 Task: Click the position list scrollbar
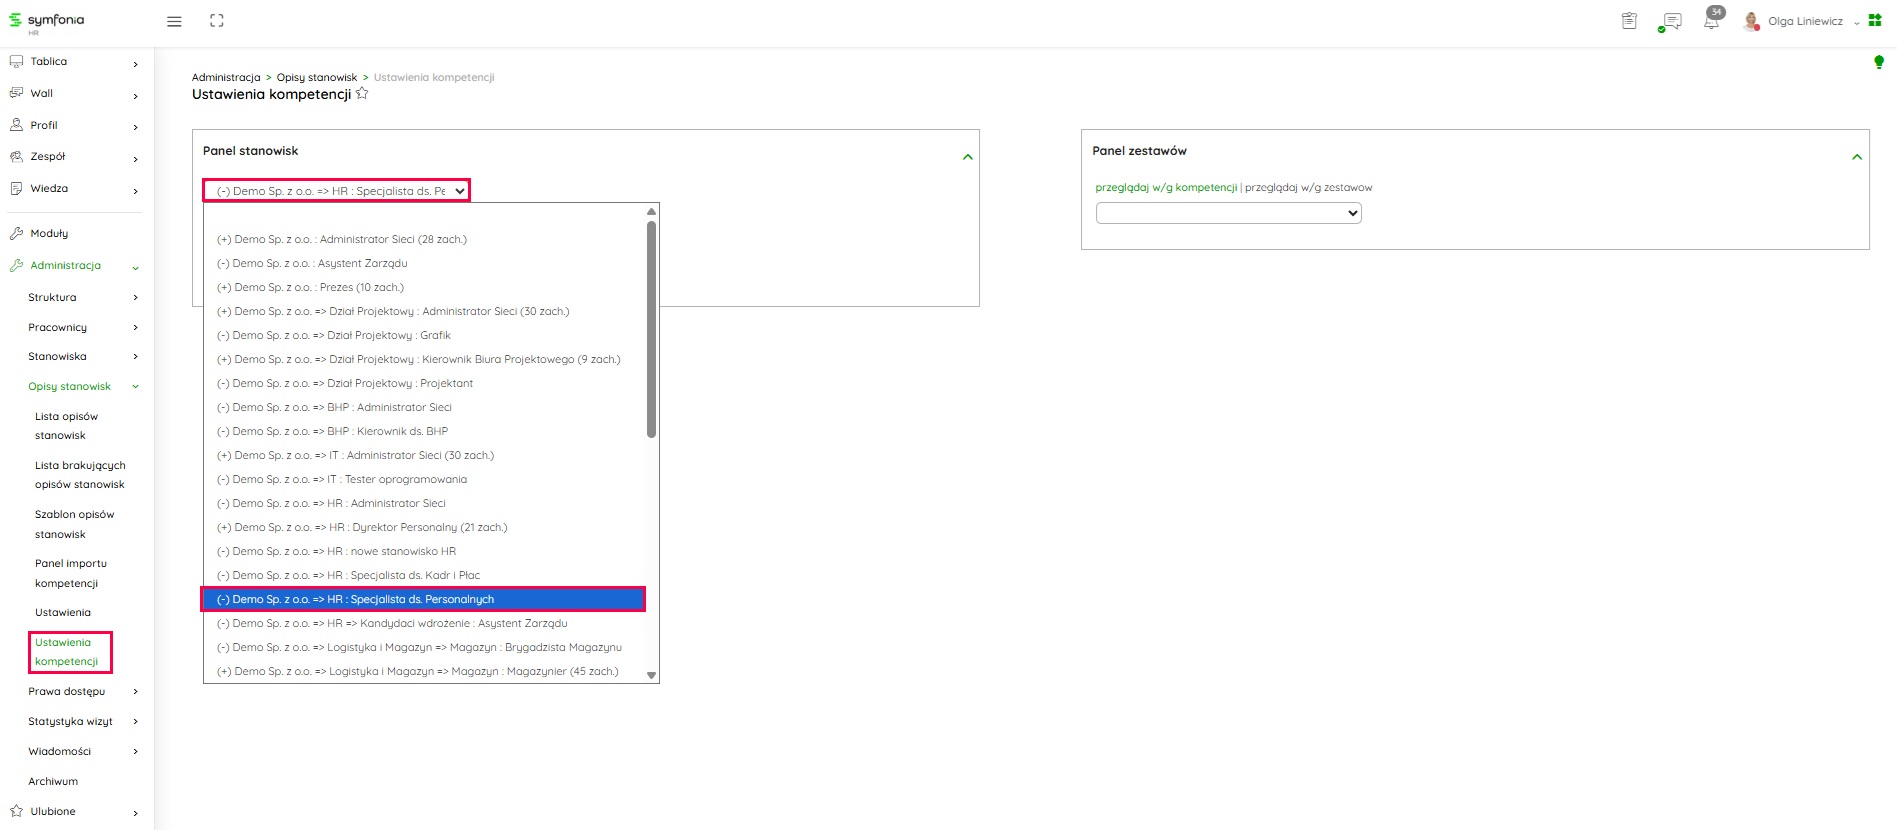coord(651,330)
